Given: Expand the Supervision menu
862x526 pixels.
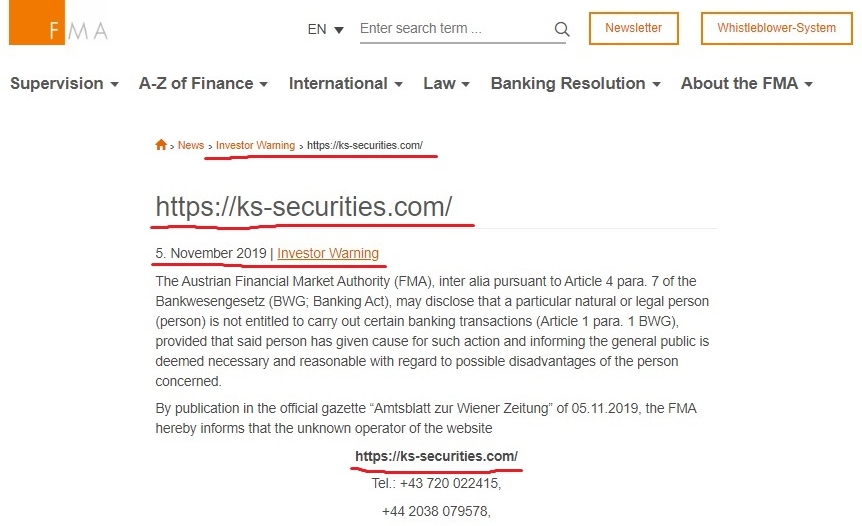Looking at the screenshot, I should point(64,84).
